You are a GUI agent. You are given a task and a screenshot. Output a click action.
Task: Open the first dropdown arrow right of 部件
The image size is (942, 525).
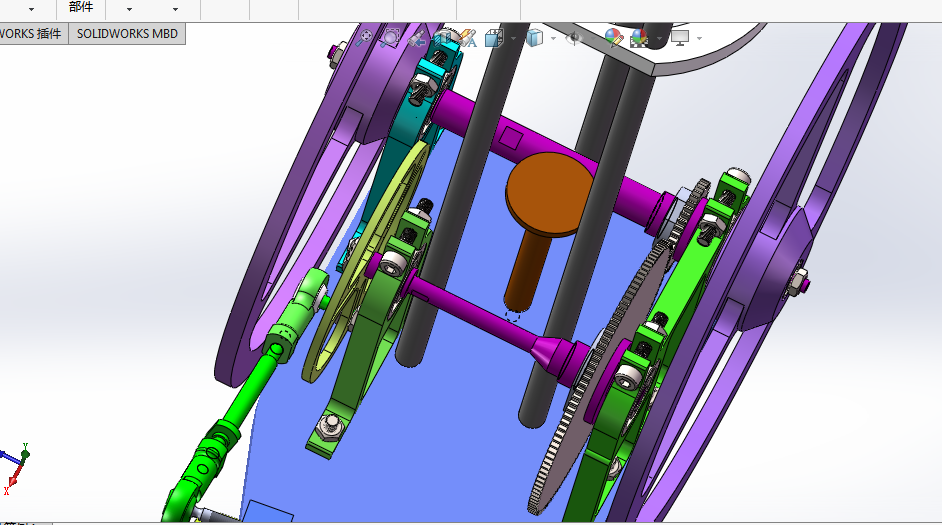coord(129,9)
